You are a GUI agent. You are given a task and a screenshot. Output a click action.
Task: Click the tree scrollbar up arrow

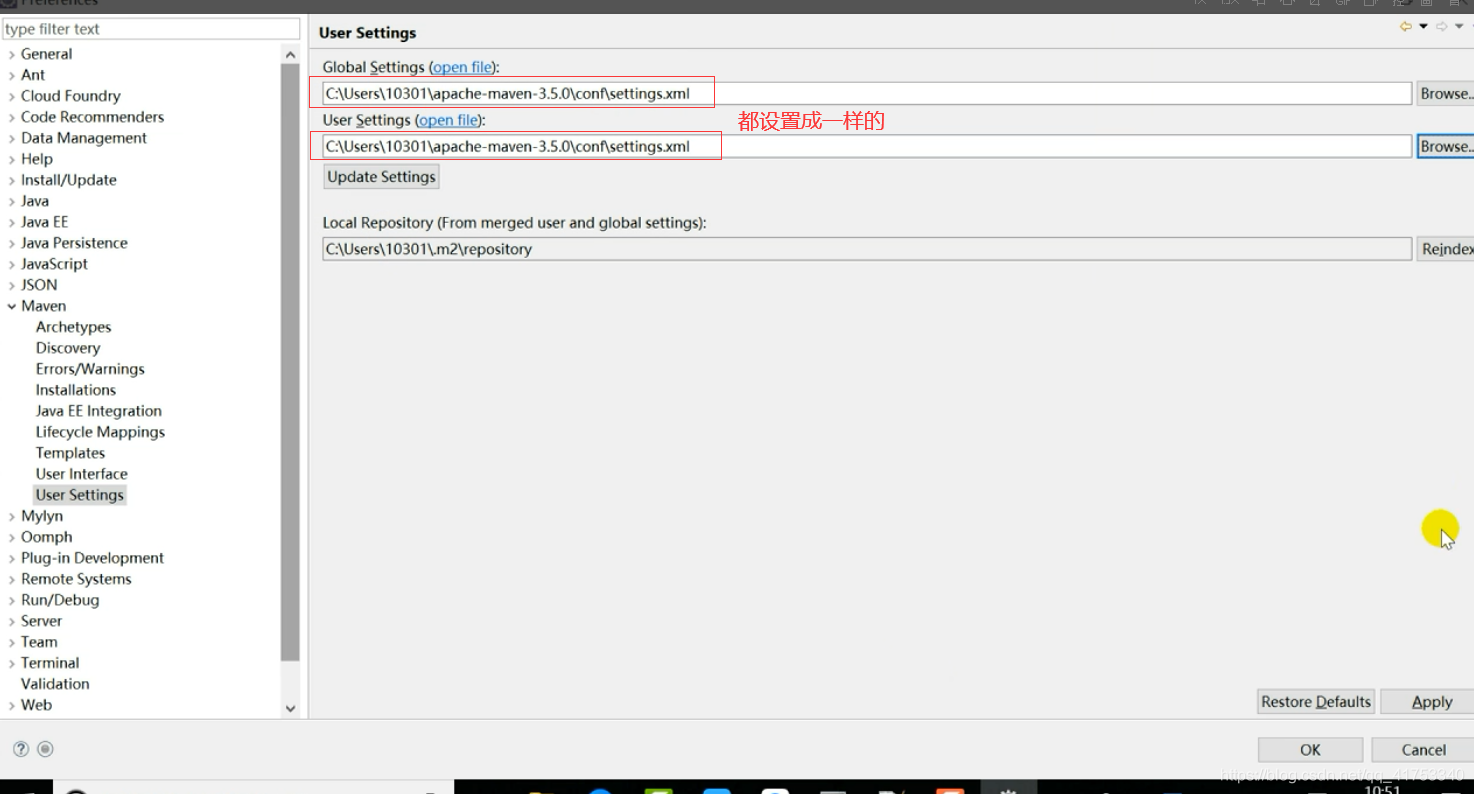click(291, 55)
